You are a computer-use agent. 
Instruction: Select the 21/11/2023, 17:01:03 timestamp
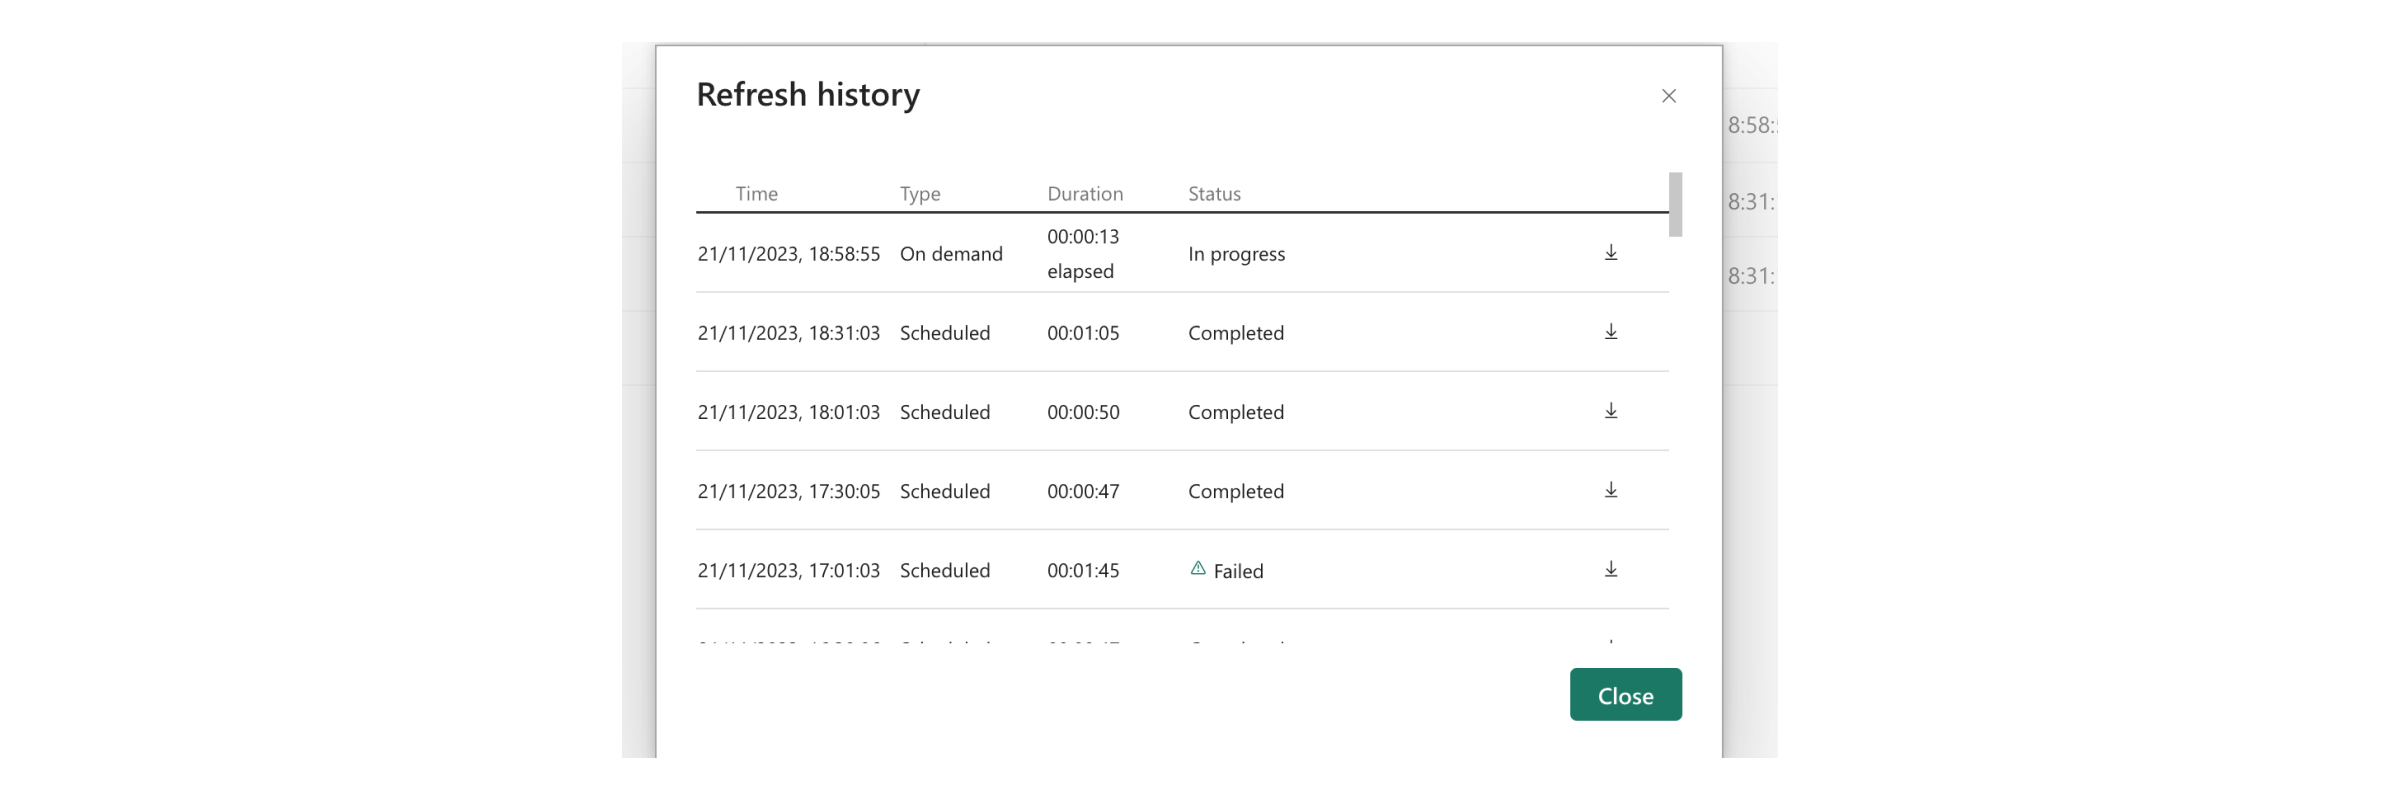click(789, 570)
